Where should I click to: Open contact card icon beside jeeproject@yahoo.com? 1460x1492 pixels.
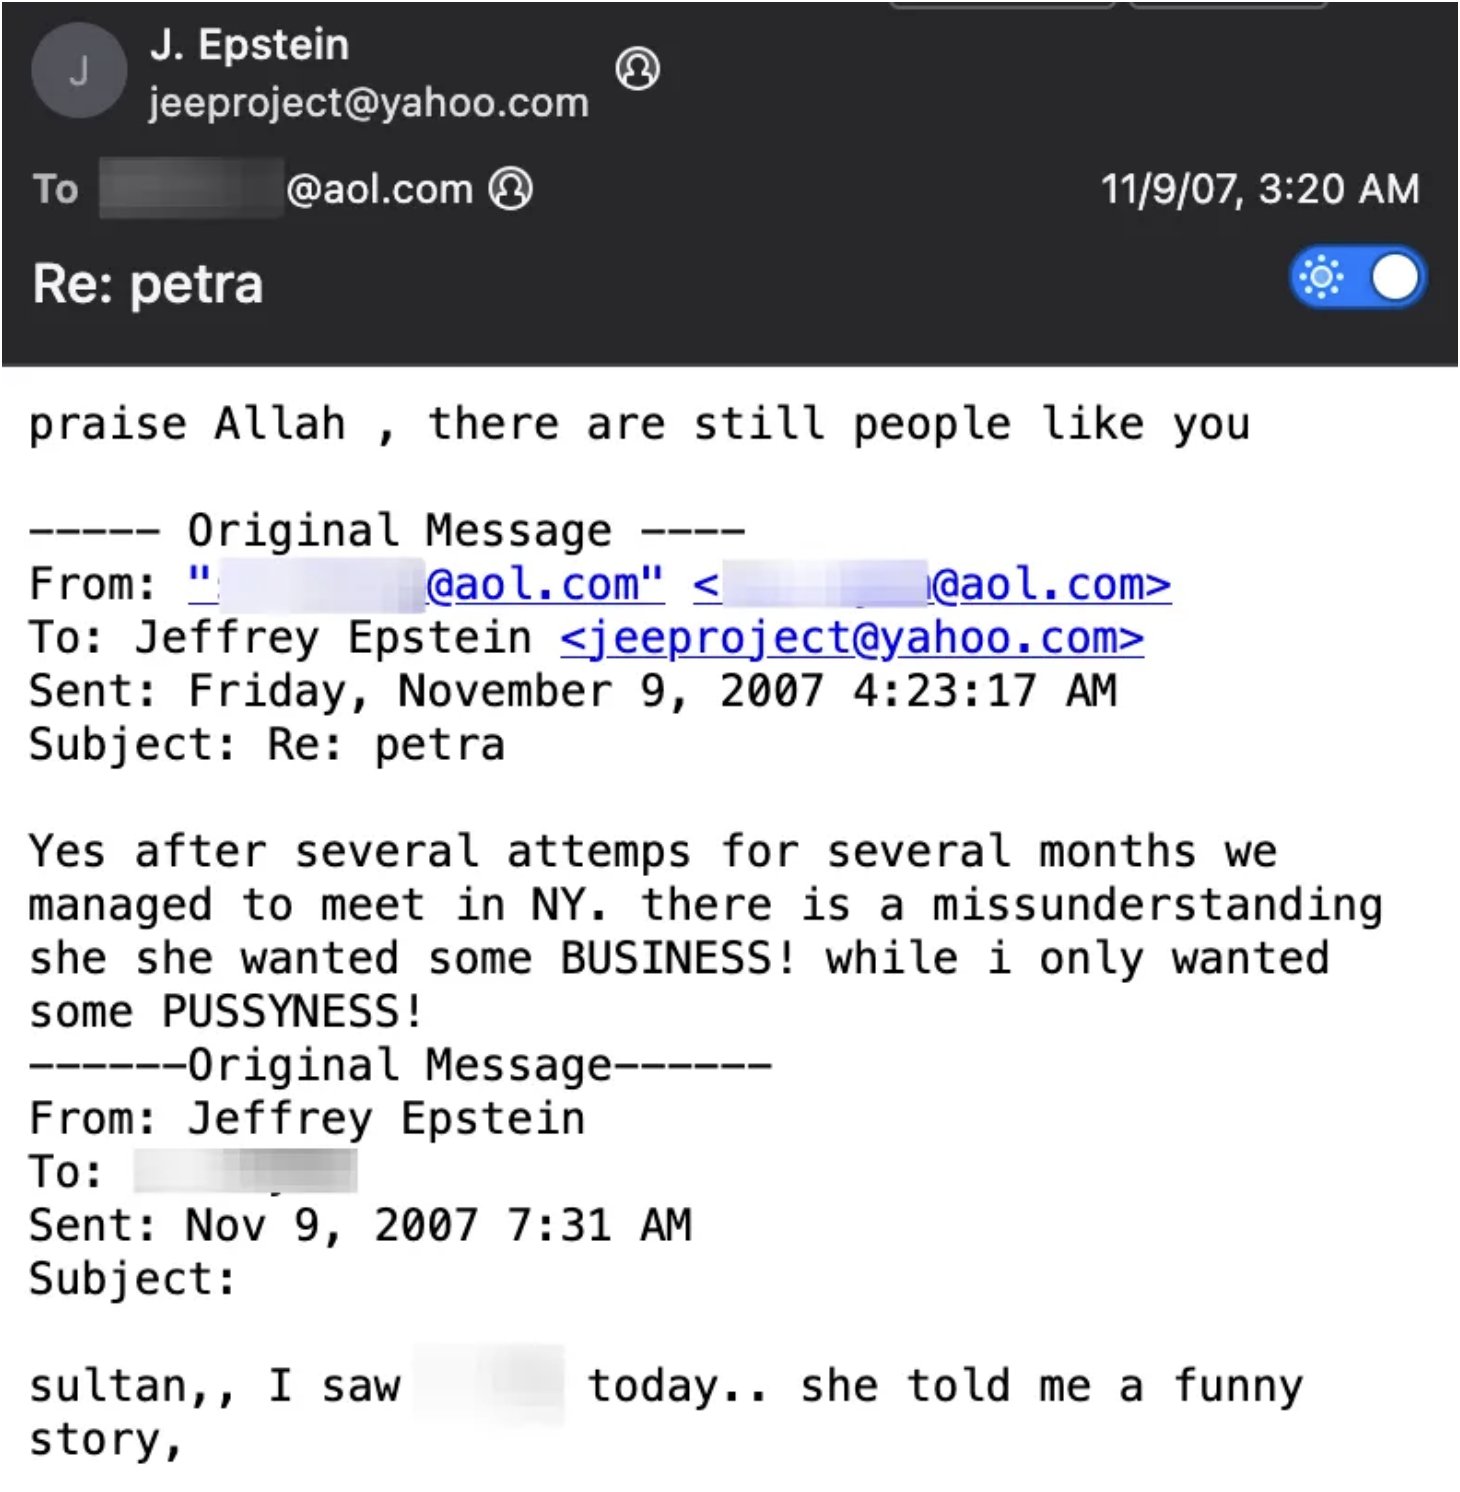click(x=637, y=69)
